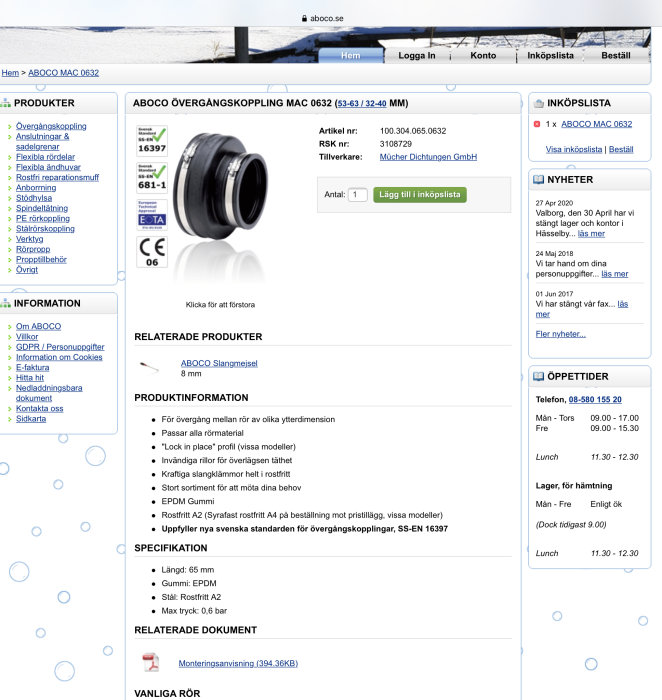Click the aboco.se address bar
This screenshot has height=700, width=662.
click(322, 18)
